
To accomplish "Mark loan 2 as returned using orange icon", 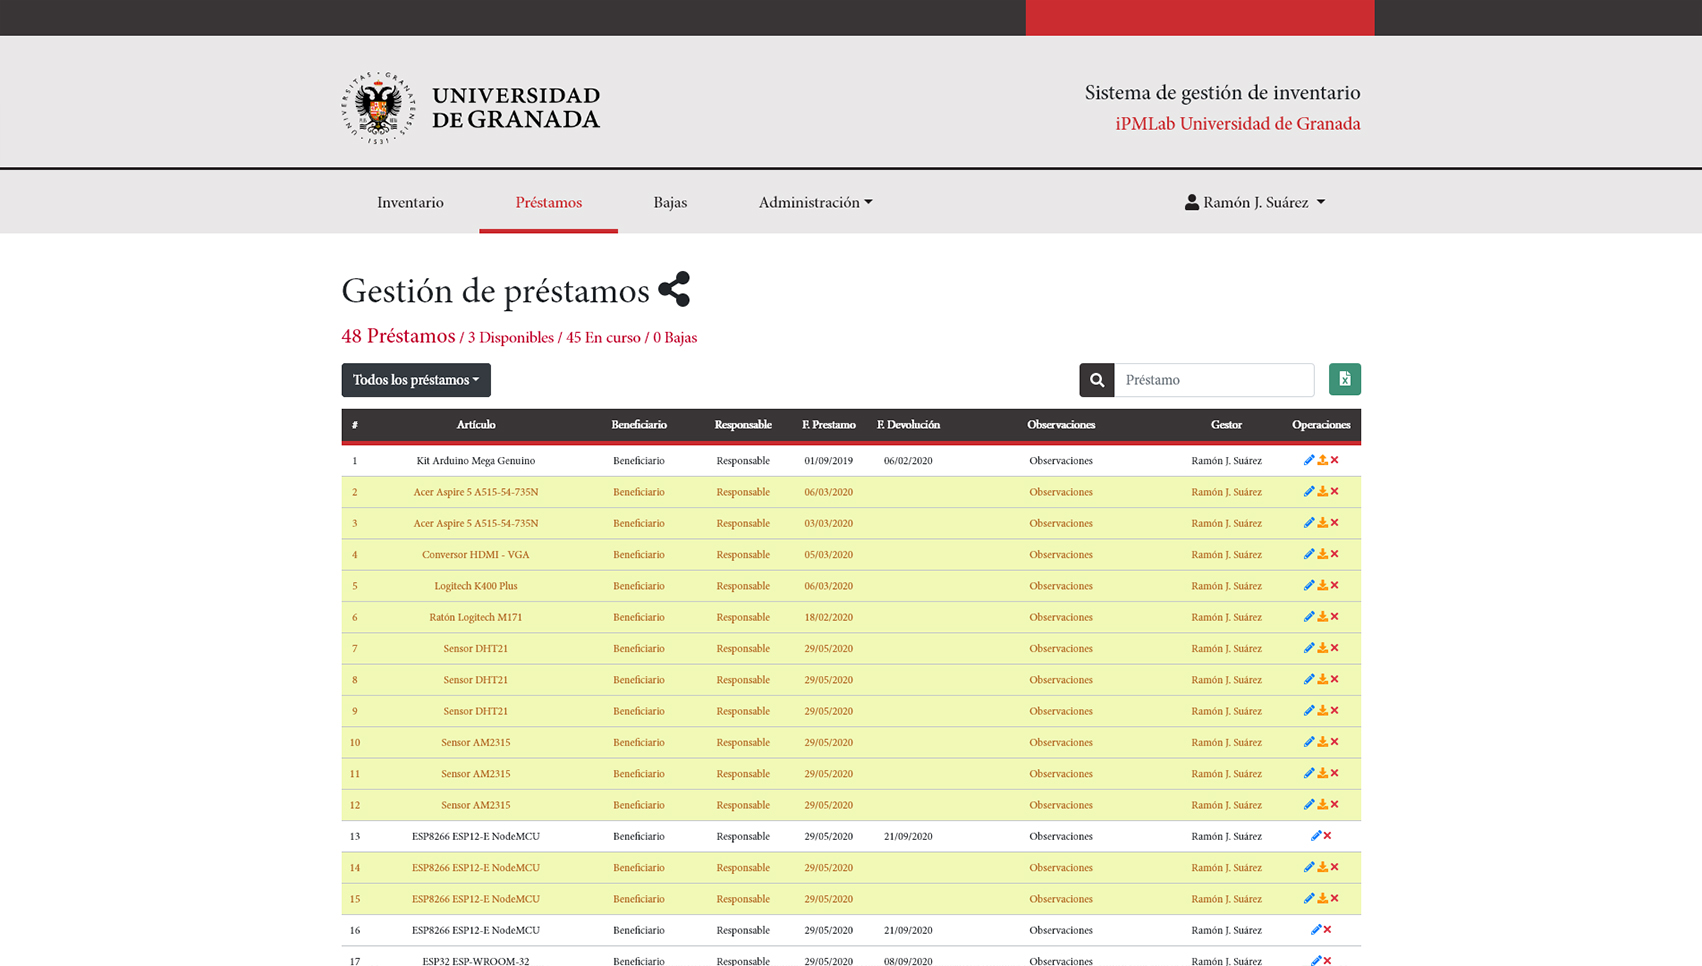I will click(1322, 492).
